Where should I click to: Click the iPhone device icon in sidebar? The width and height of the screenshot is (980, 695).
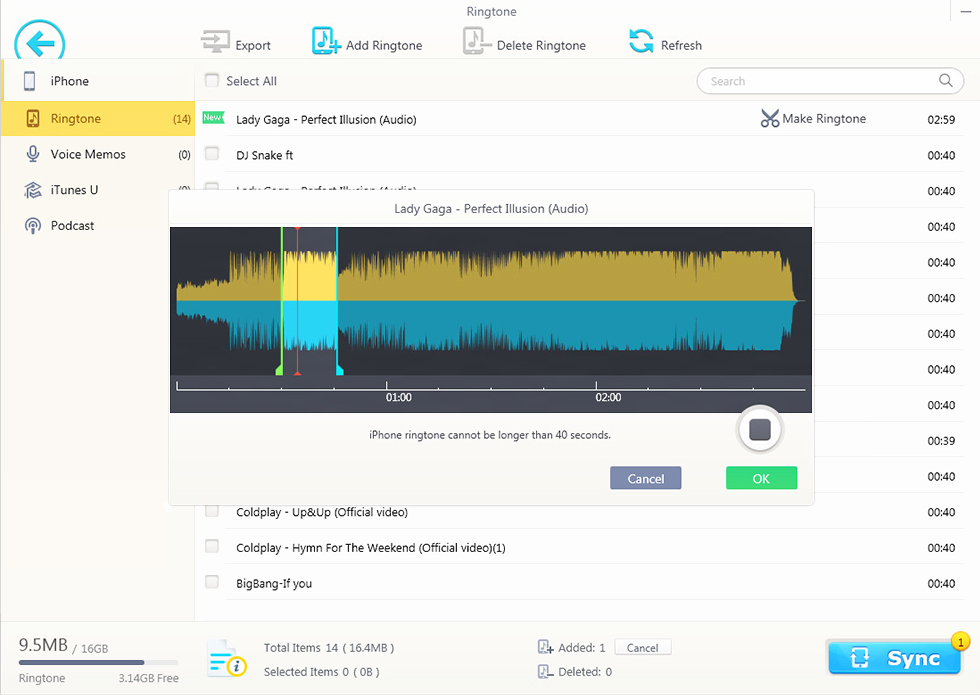click(29, 81)
